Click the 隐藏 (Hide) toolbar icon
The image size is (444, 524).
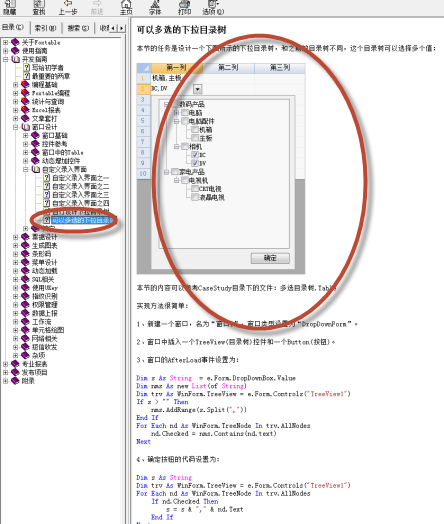click(x=9, y=7)
